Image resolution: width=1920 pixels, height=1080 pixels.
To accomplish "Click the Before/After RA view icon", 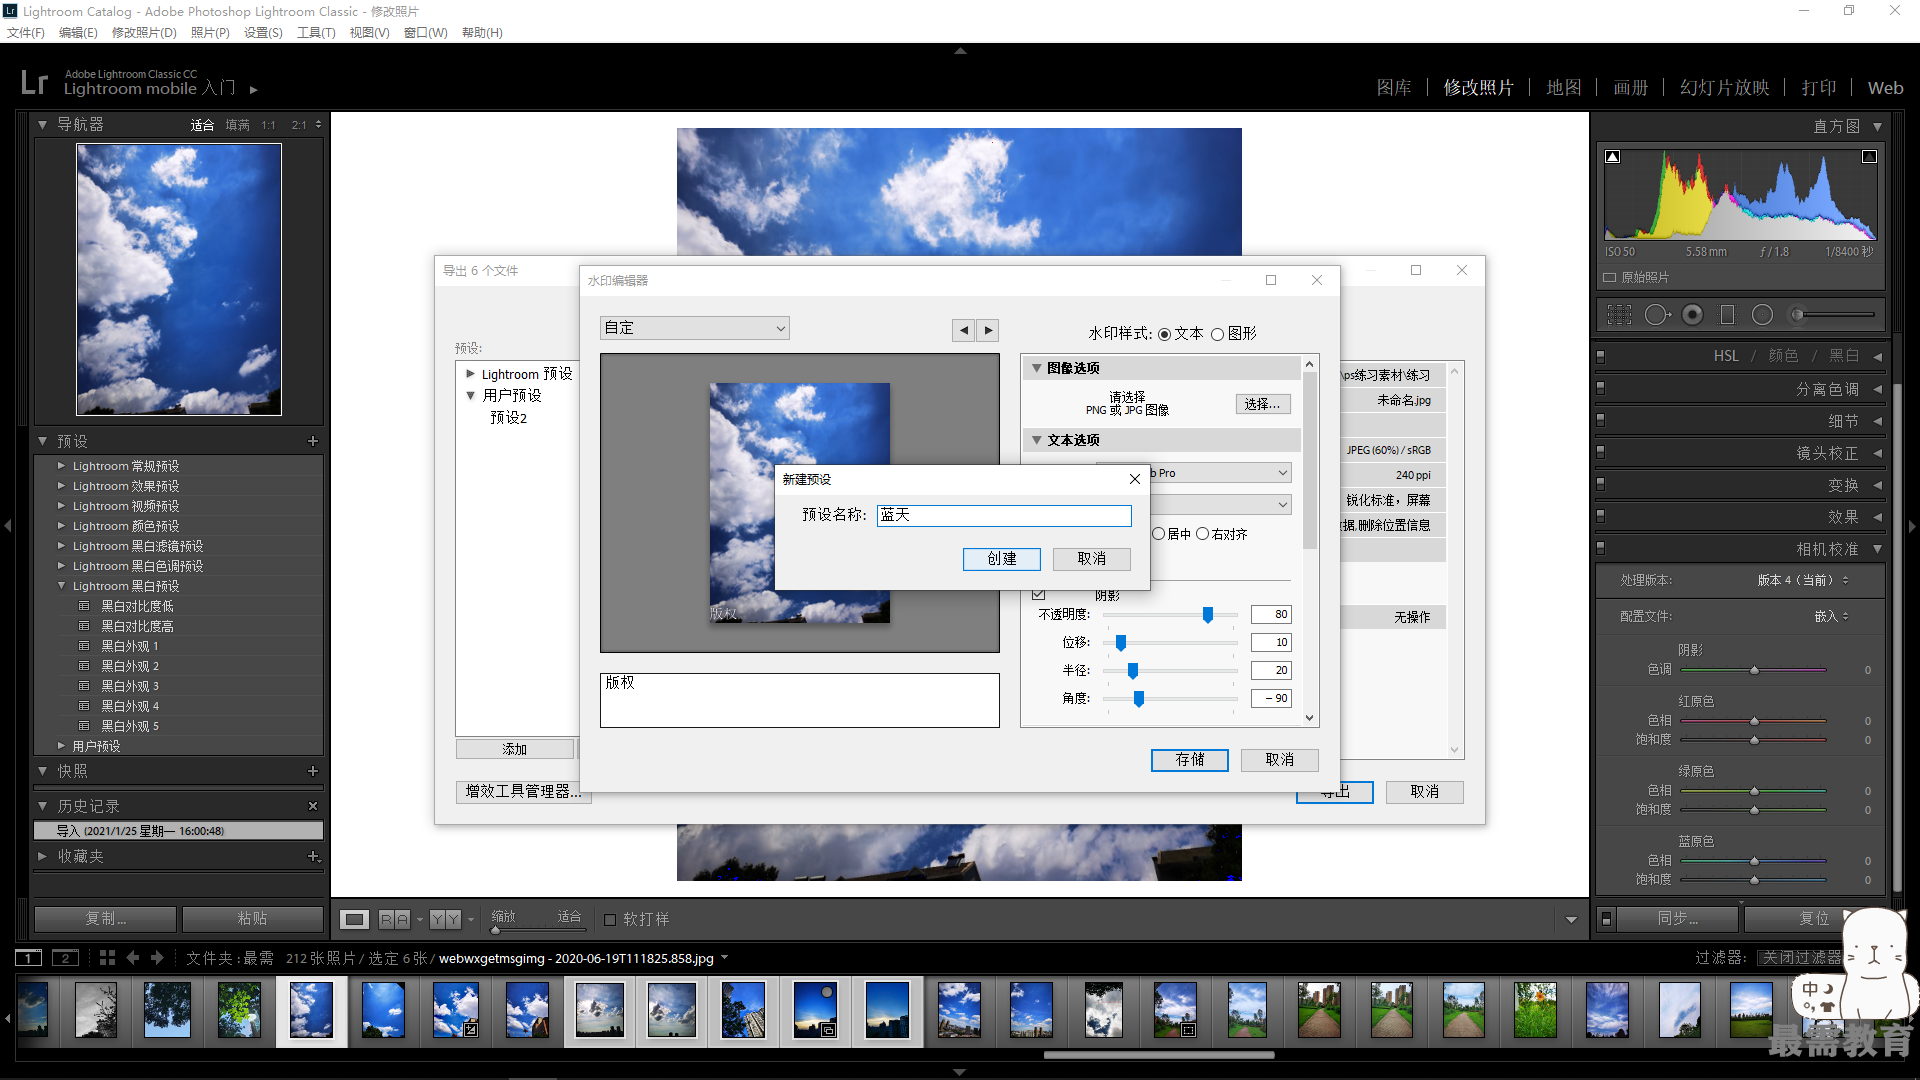I will pyautogui.click(x=395, y=919).
